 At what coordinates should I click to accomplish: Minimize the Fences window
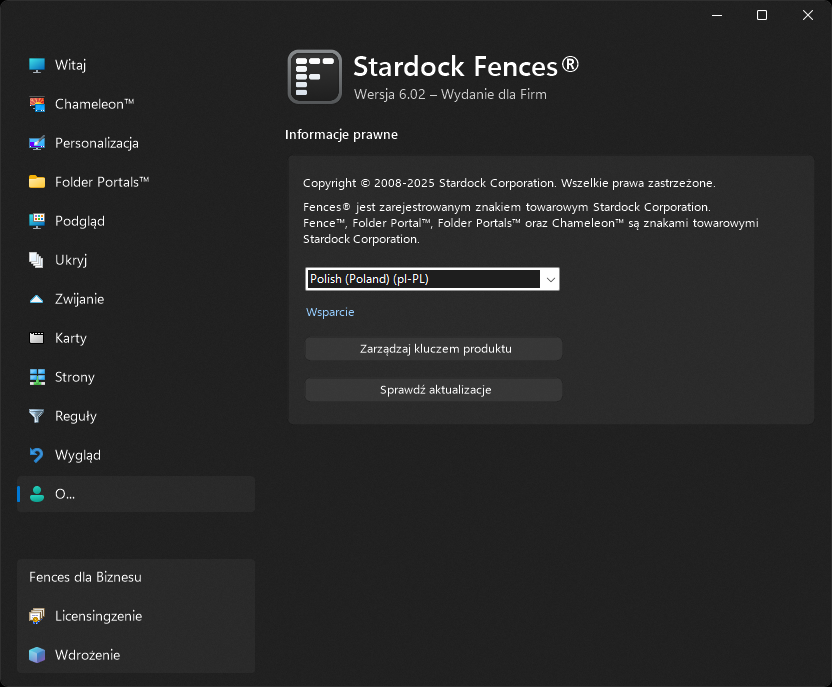tap(717, 15)
